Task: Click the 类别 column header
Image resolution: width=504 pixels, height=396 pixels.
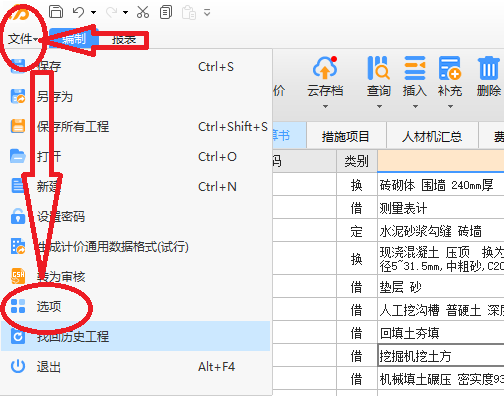Action: tap(357, 161)
